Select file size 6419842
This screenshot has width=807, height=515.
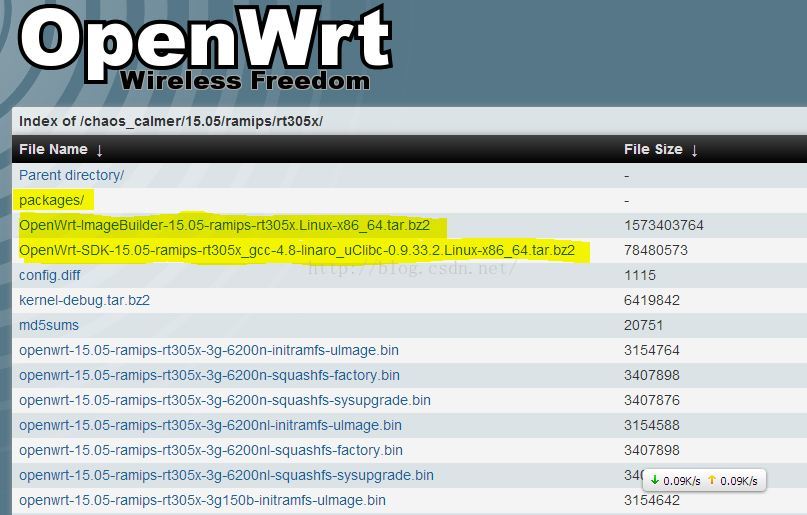pos(652,300)
